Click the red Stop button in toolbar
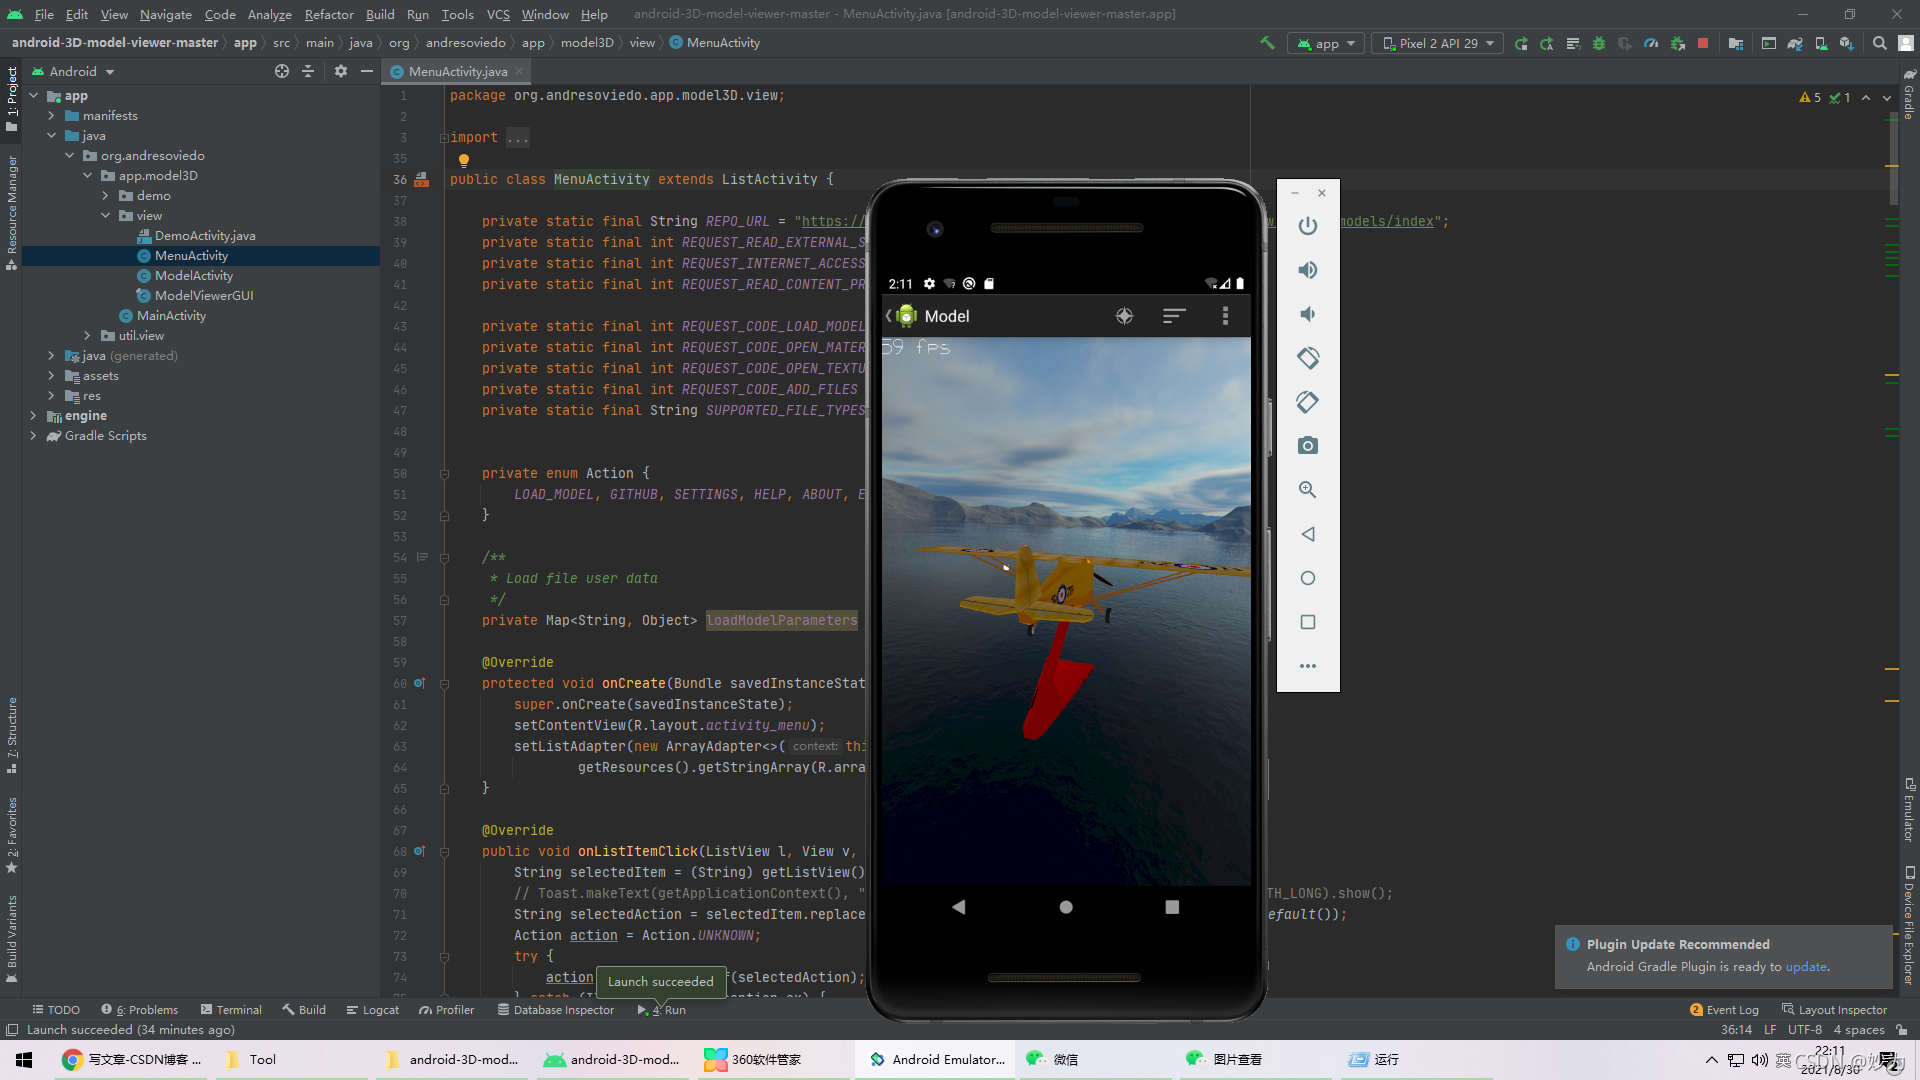 pos(1703,43)
